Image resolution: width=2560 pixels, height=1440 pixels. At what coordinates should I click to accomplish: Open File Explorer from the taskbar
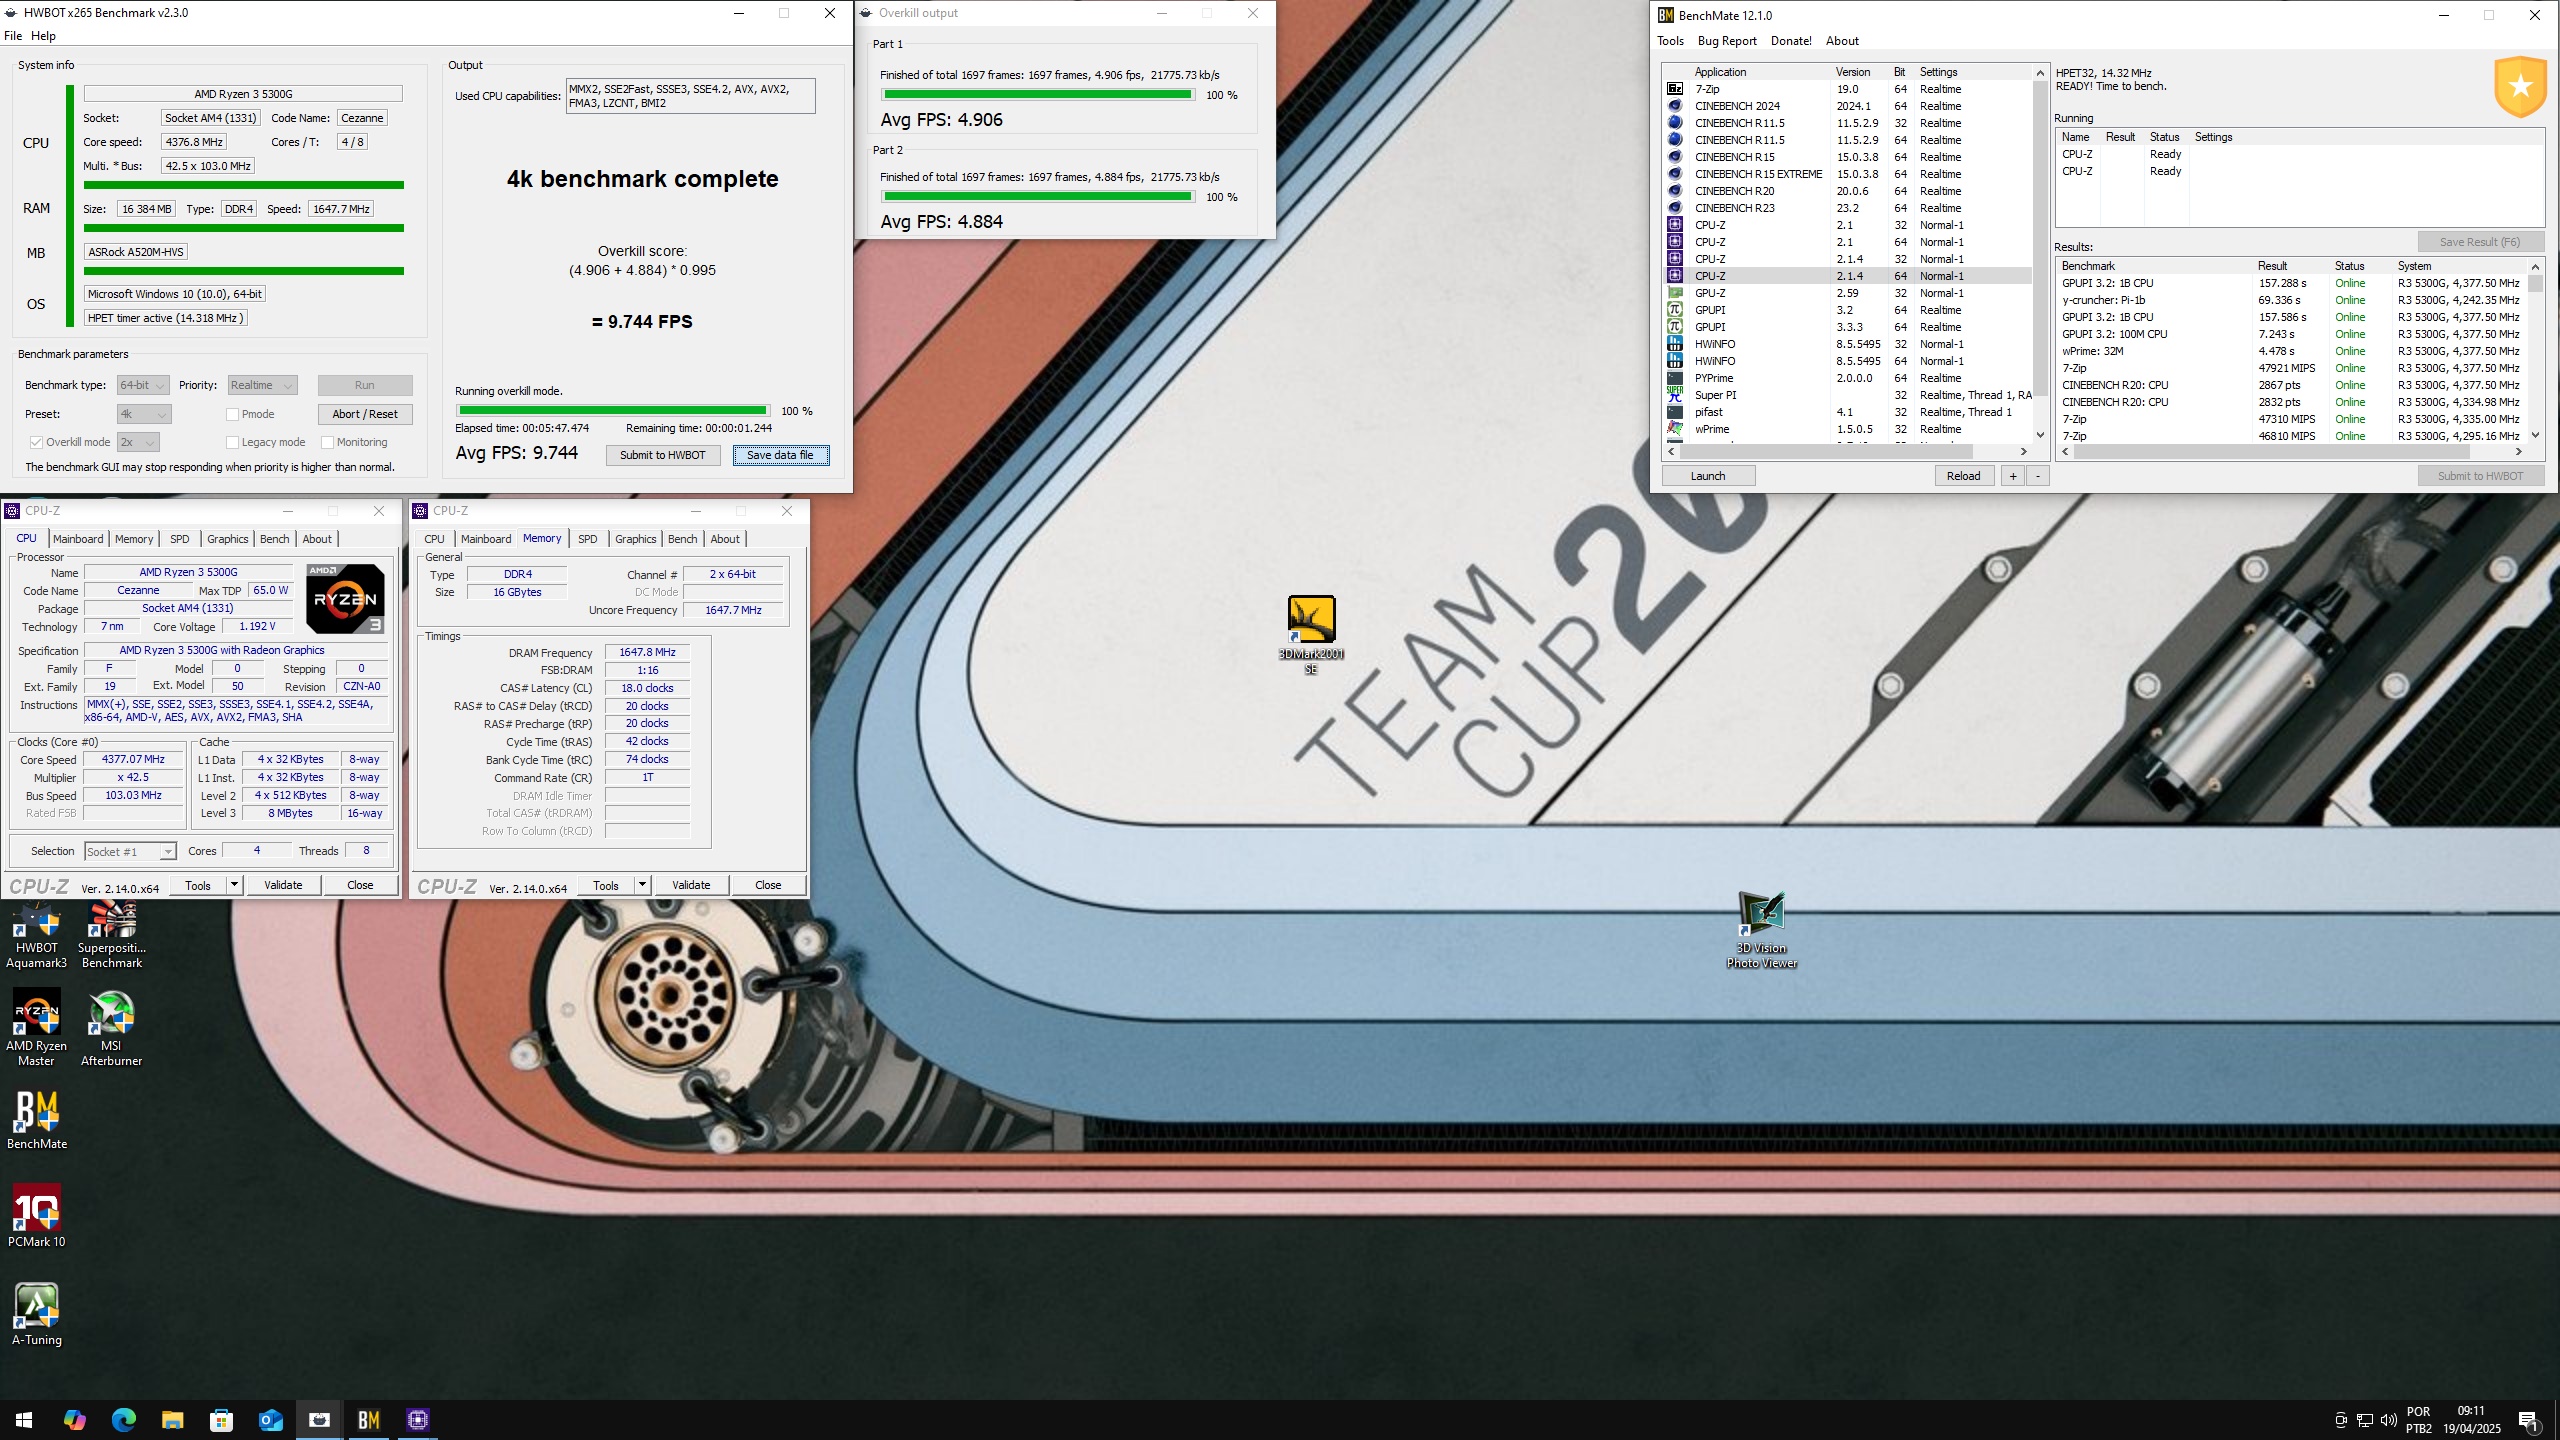[x=172, y=1420]
